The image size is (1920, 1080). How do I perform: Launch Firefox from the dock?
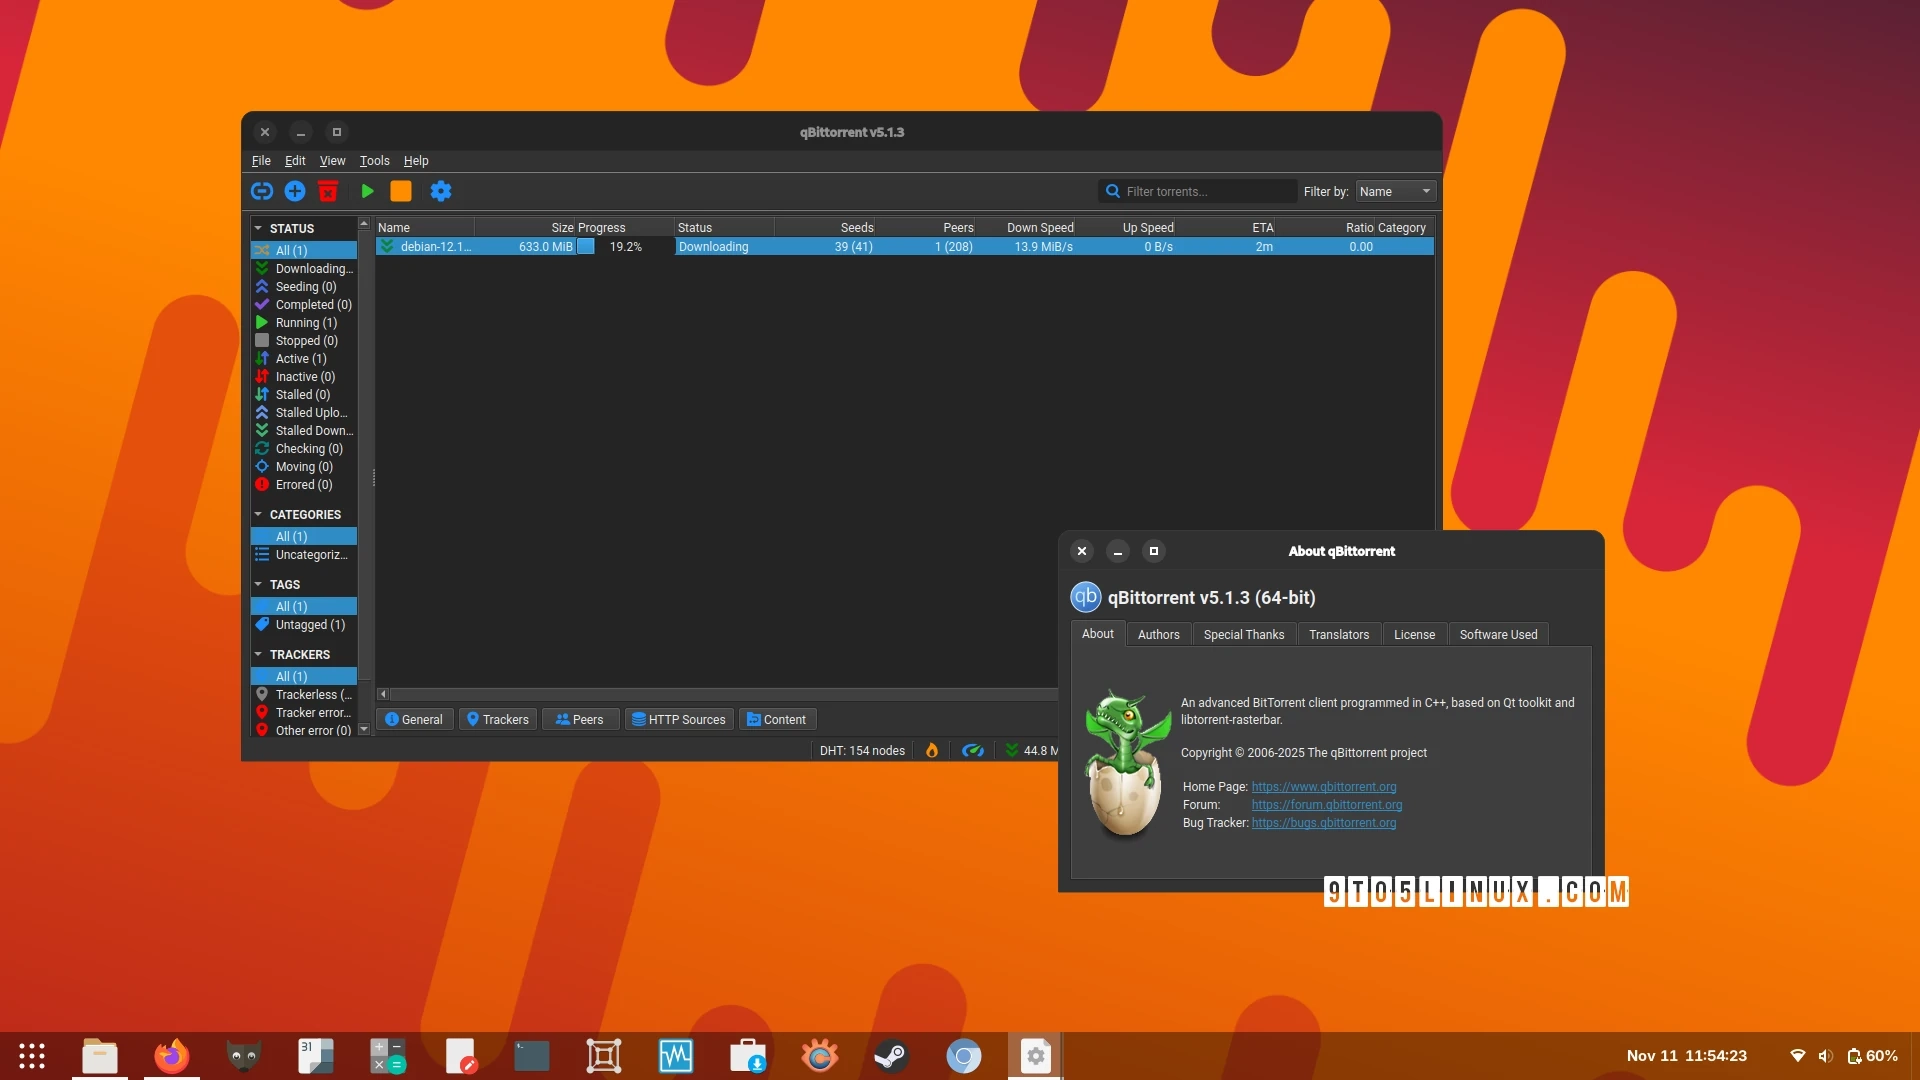tap(171, 1055)
